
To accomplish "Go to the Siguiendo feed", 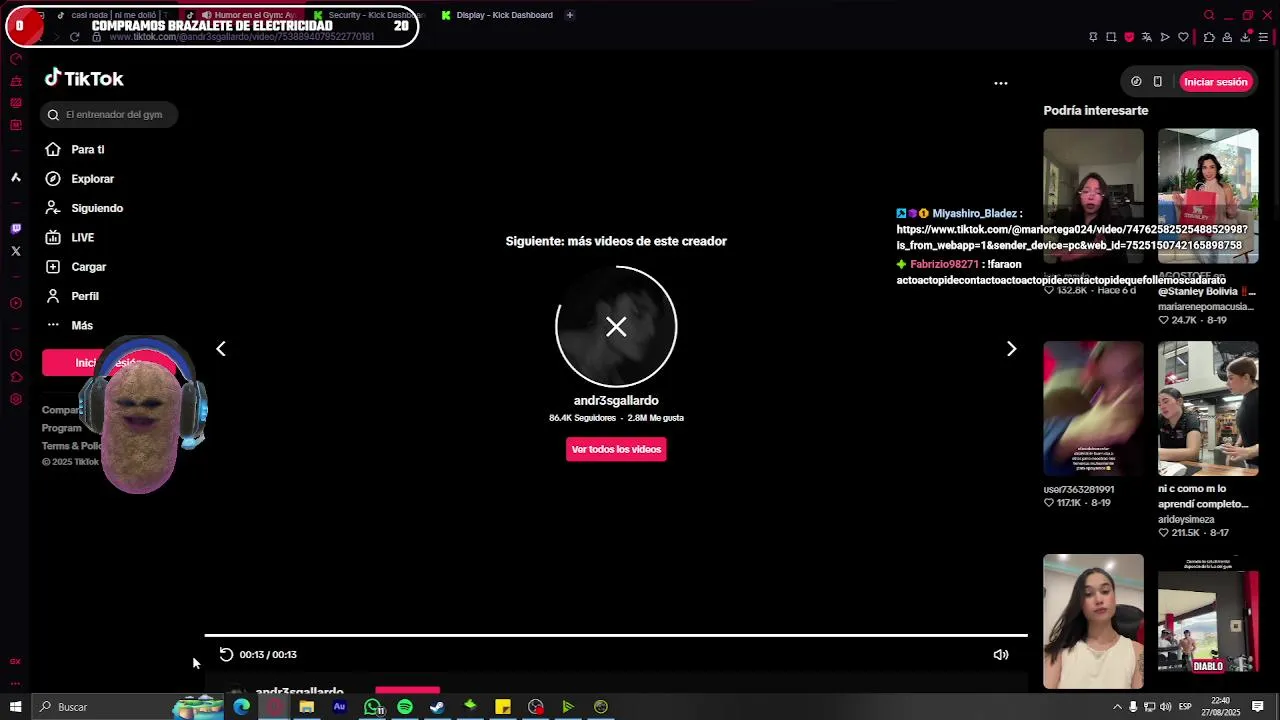I will 84,208.
